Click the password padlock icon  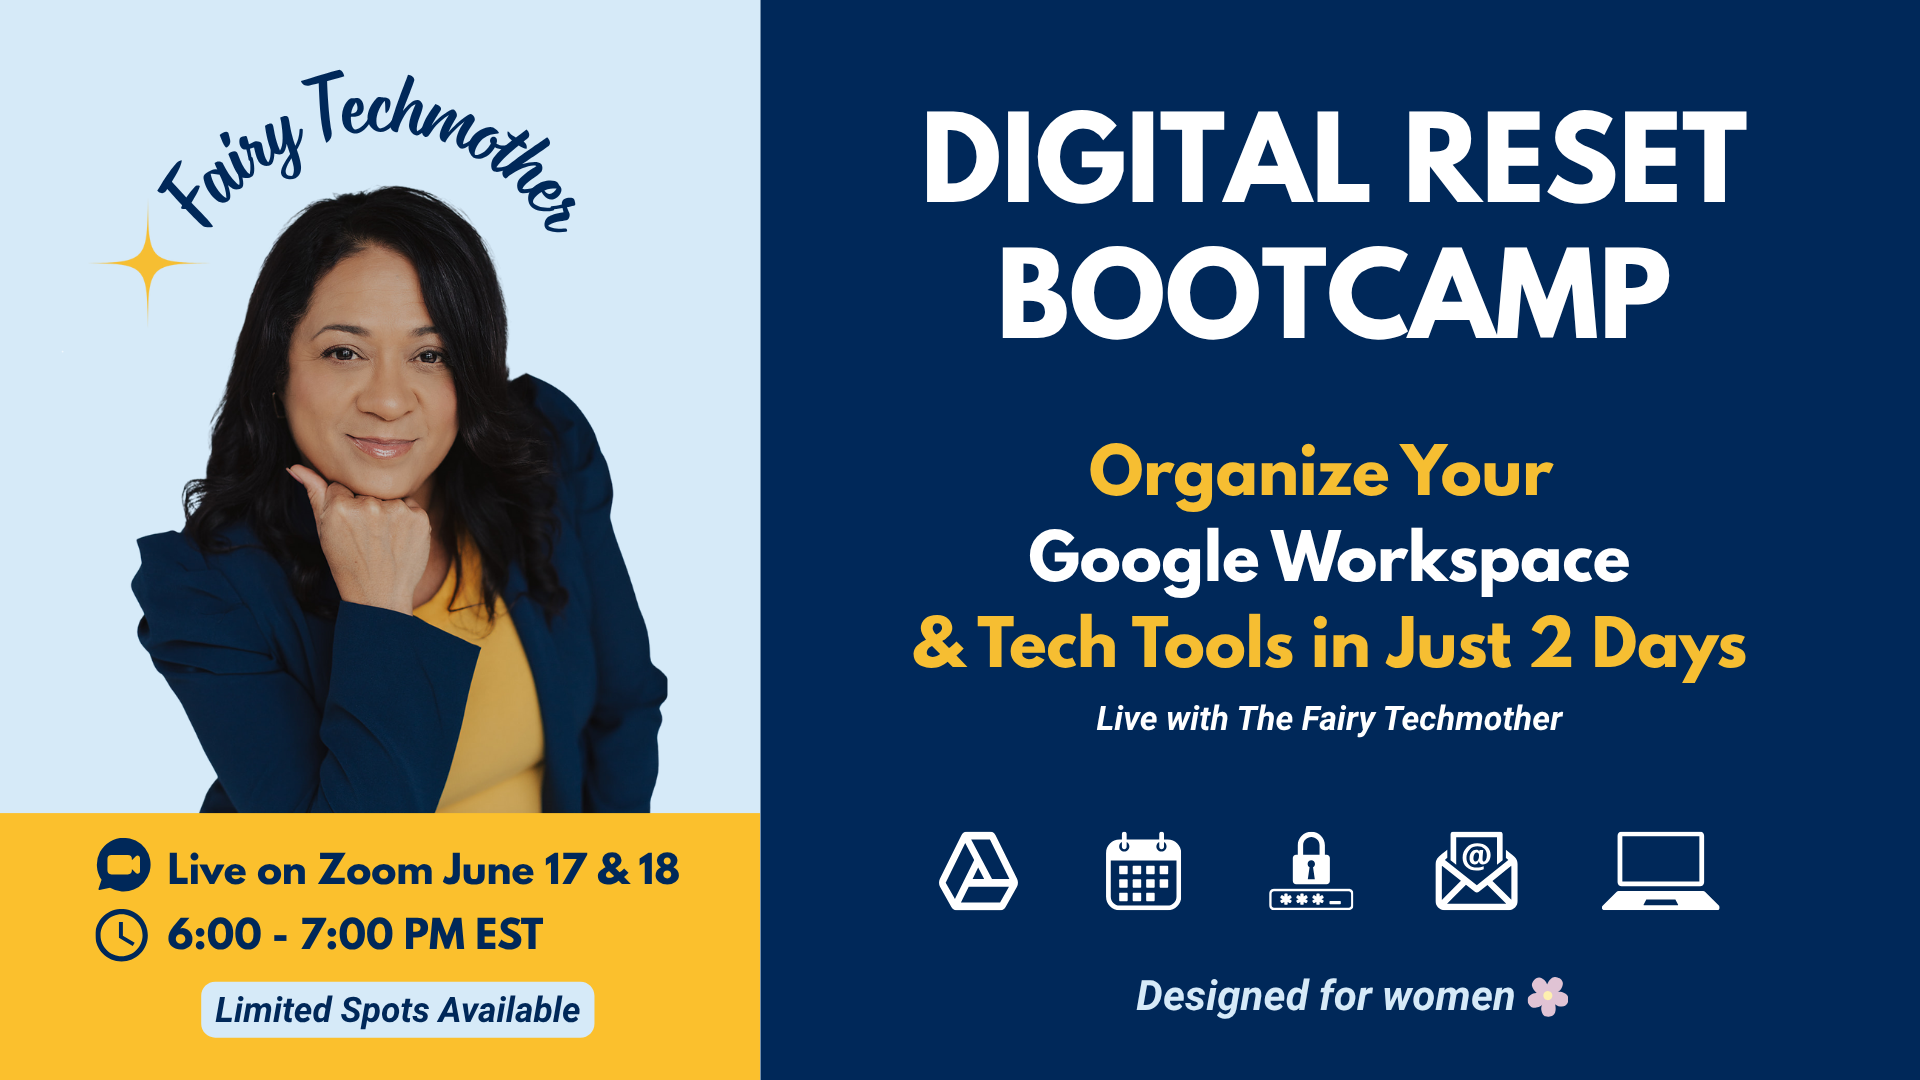coord(1310,871)
